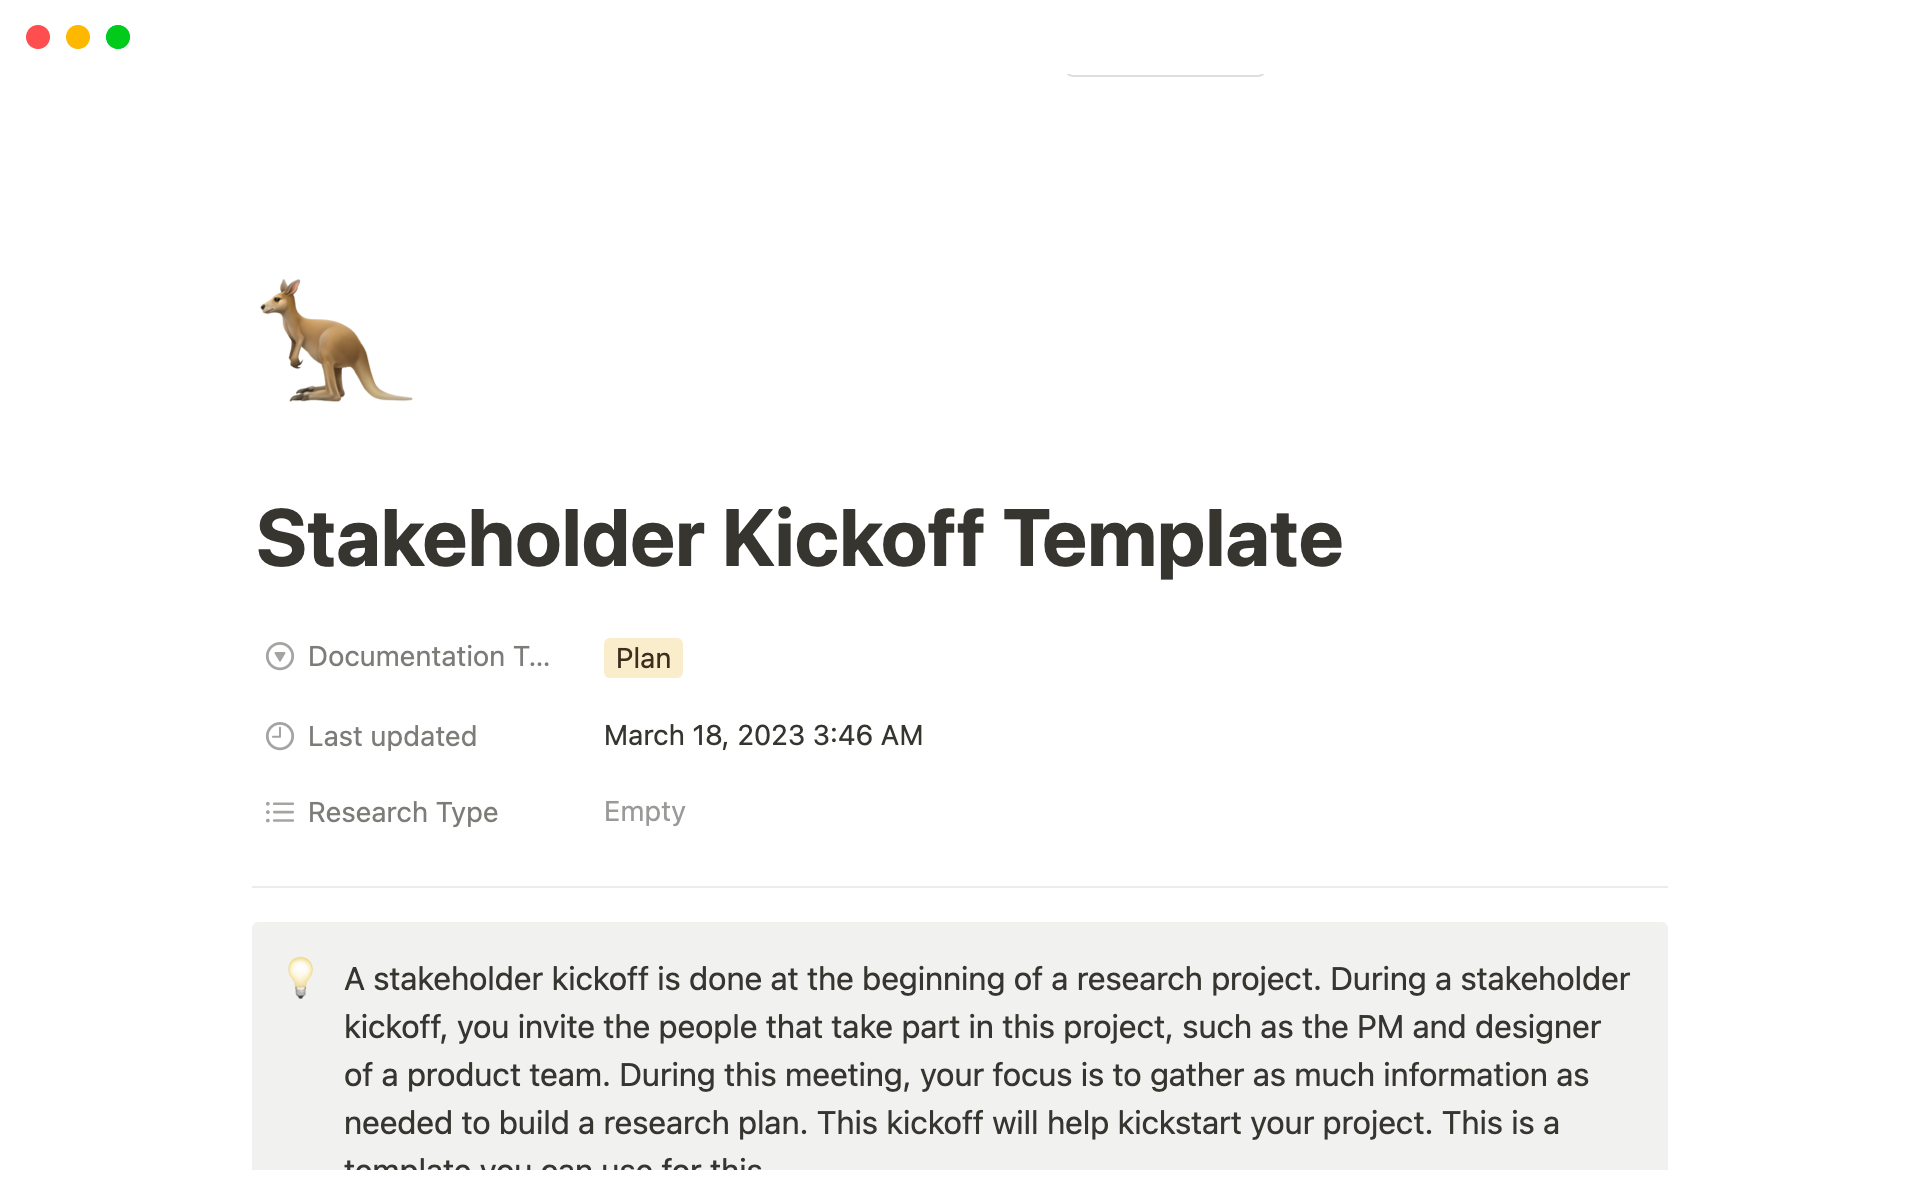Click the callout line starting 'of a product team'
Image resolution: width=1920 pixels, height=1200 pixels.
click(965, 1075)
